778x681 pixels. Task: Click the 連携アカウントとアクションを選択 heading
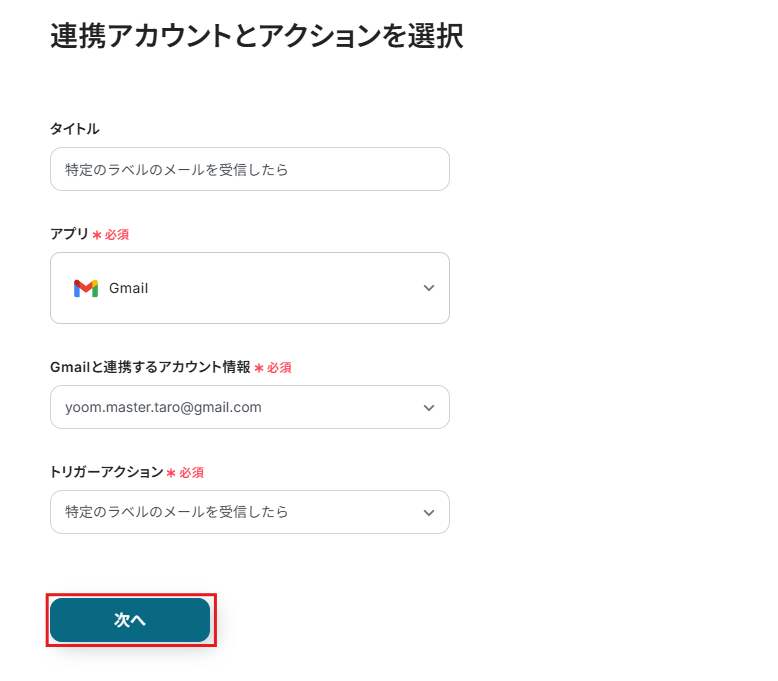[x=256, y=37]
